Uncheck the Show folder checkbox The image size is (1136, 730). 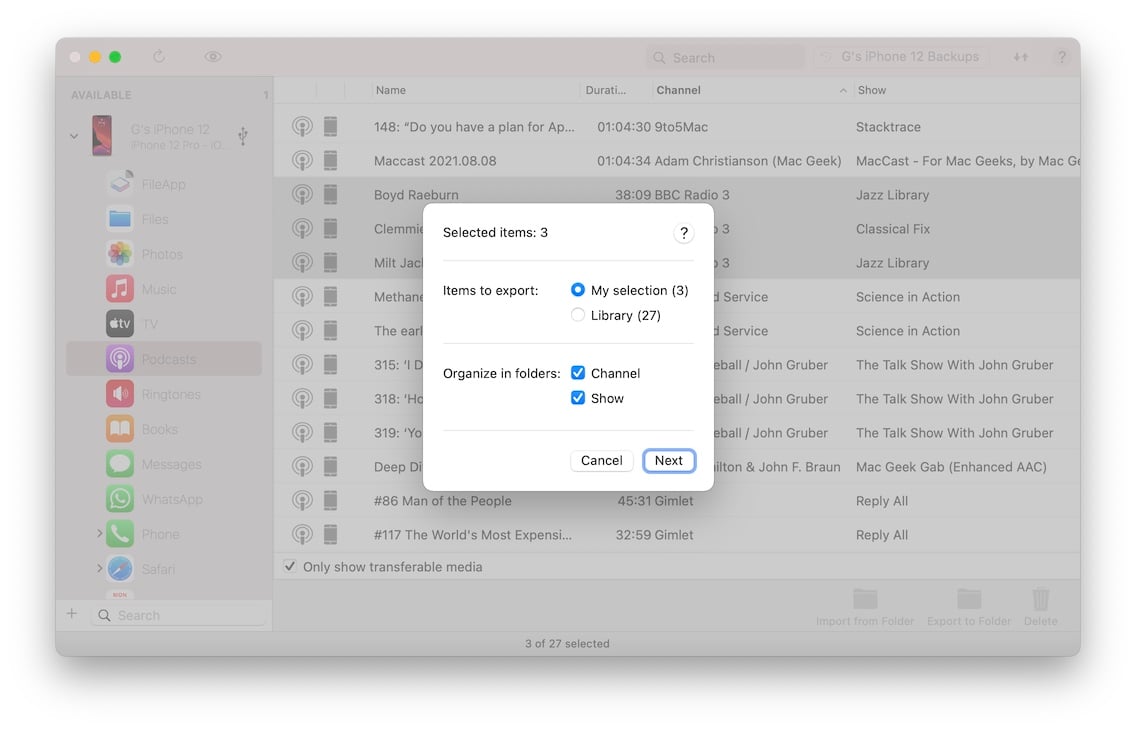click(577, 398)
